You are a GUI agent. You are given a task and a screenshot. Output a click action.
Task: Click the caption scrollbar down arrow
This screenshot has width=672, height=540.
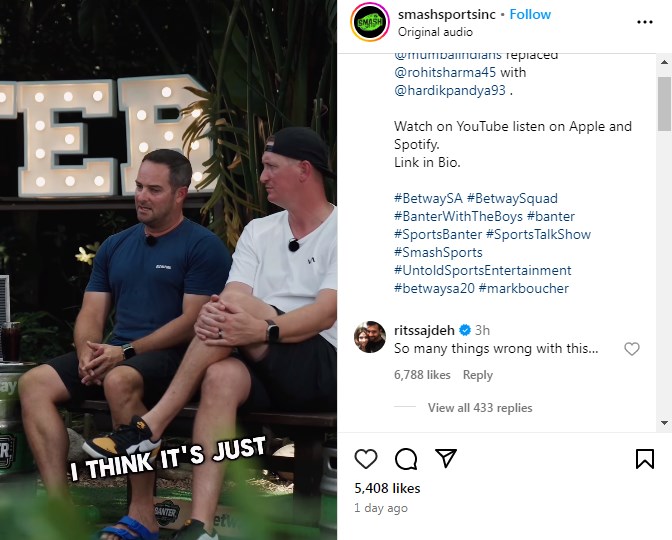coord(664,423)
